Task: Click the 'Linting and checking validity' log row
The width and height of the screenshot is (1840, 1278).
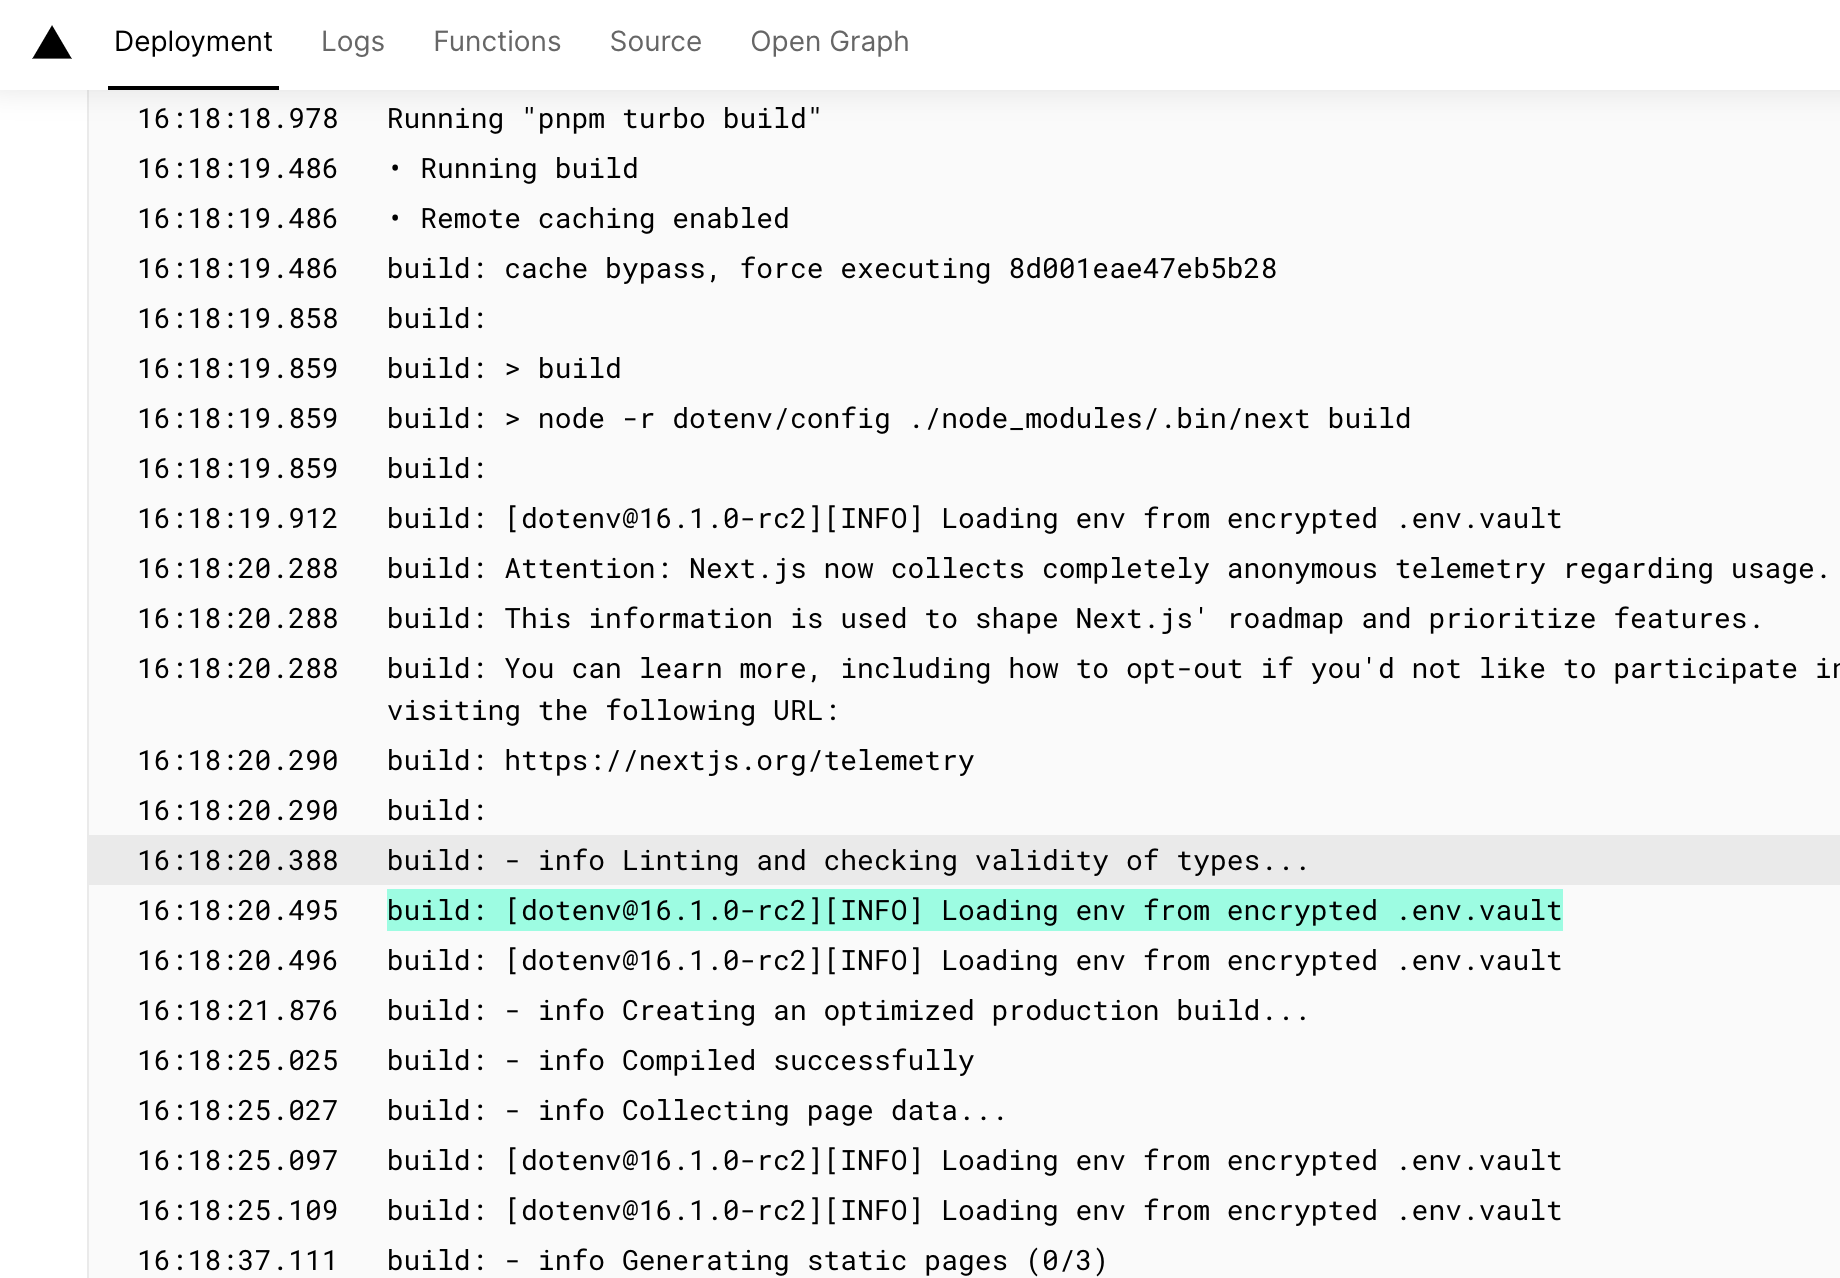Action: pyautogui.click(x=964, y=861)
